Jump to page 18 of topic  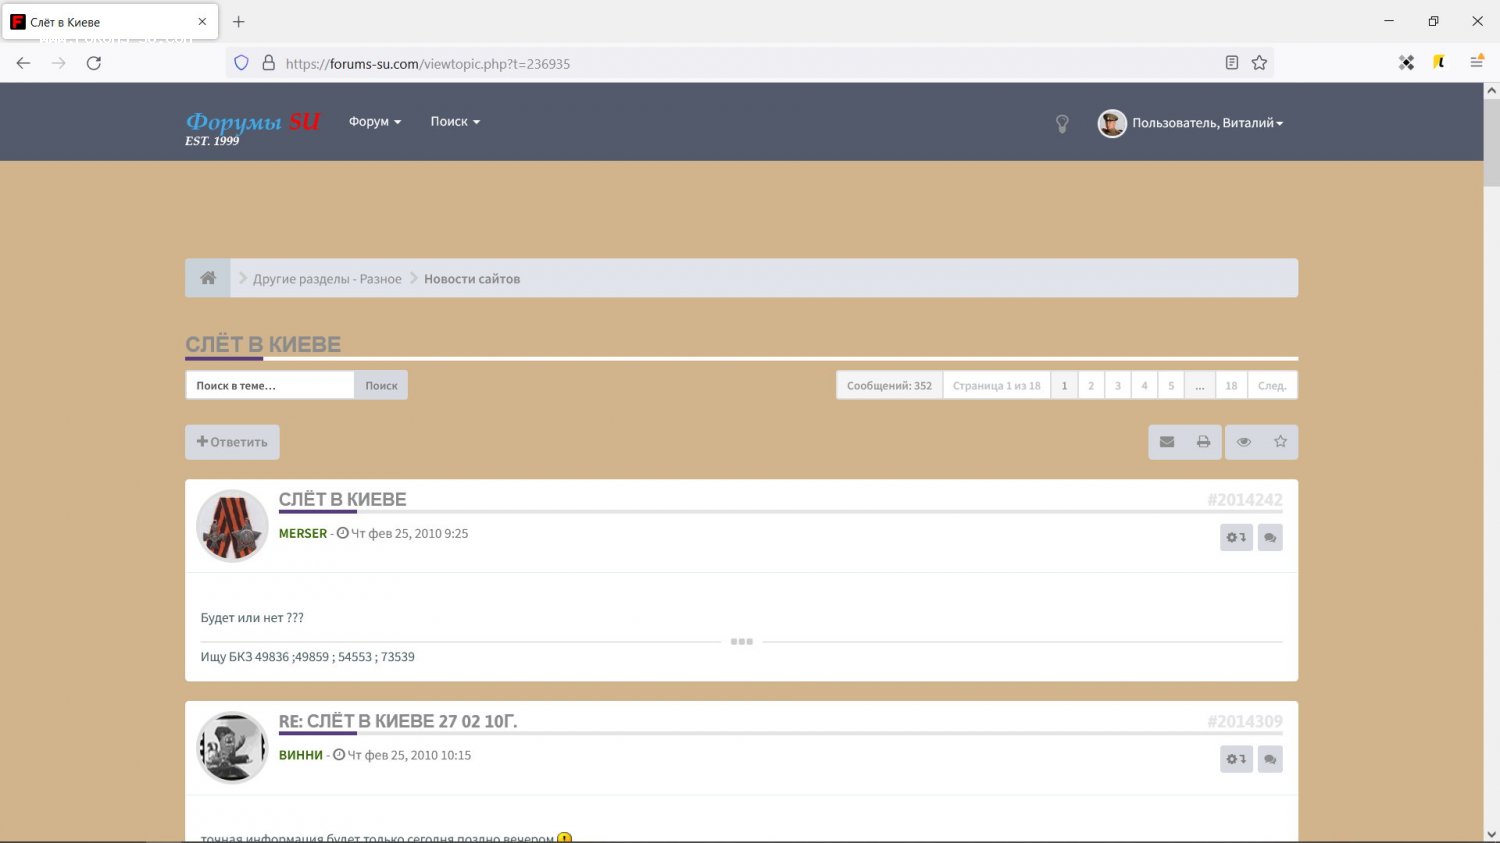click(1231, 386)
